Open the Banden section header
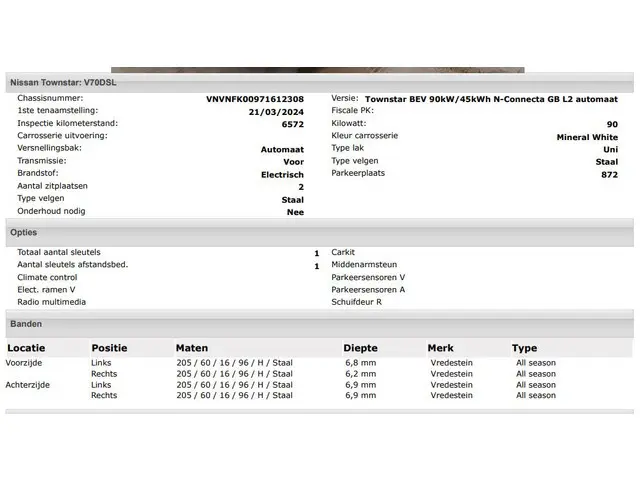Viewport: 640px width, 480px height. click(26, 324)
